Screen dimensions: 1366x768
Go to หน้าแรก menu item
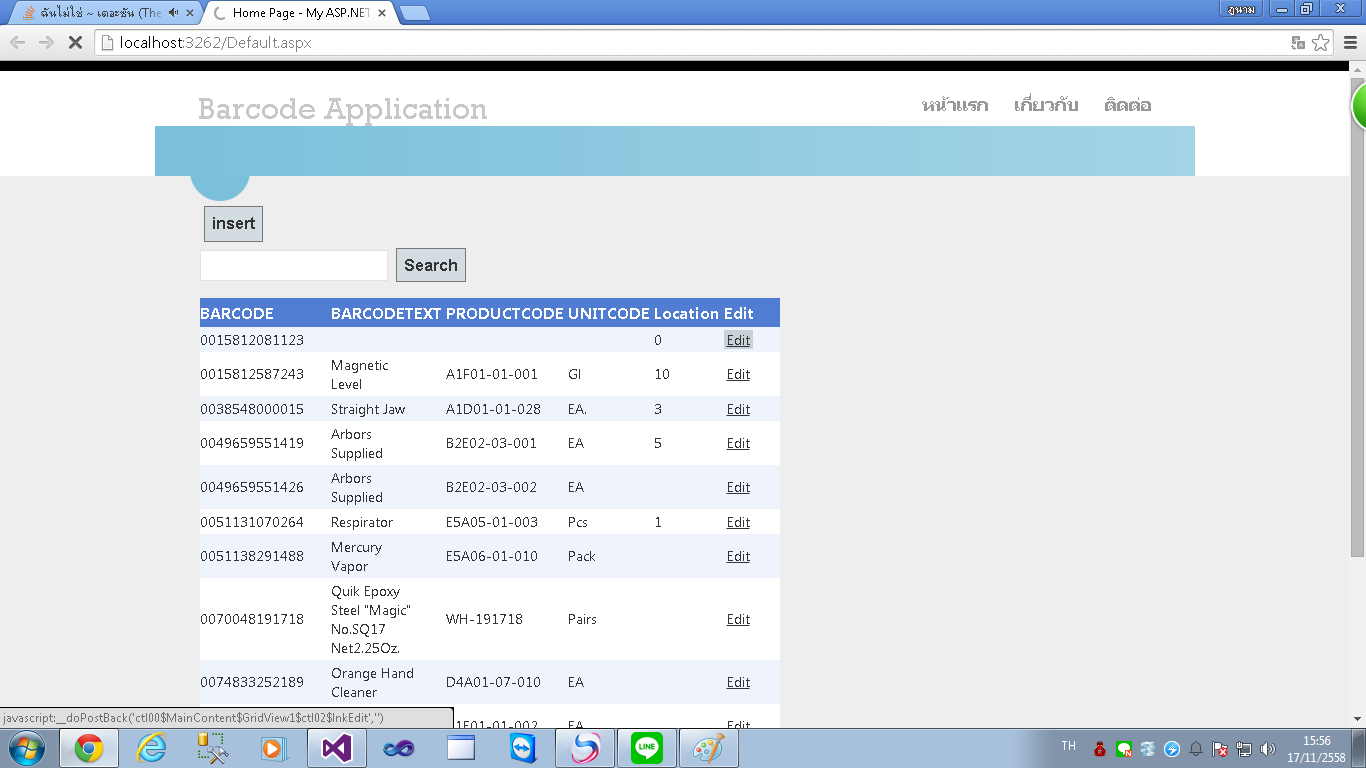pyautogui.click(x=955, y=105)
